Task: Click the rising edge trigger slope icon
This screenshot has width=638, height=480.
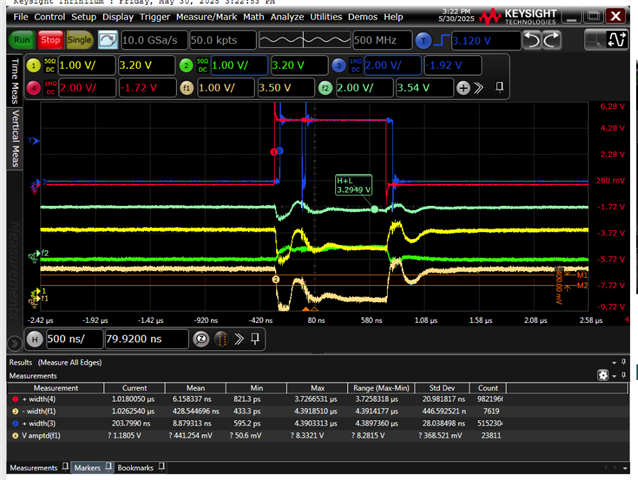Action: tap(441, 41)
